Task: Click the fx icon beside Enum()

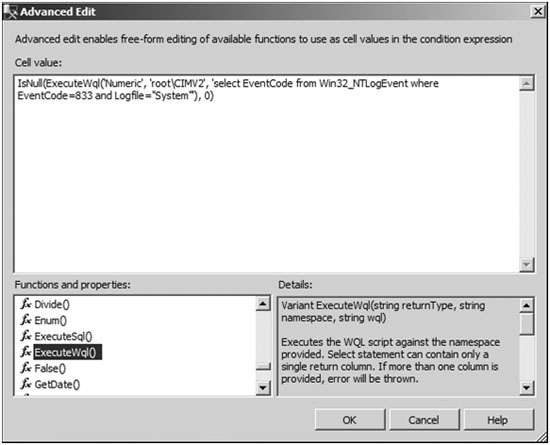Action: point(26,320)
